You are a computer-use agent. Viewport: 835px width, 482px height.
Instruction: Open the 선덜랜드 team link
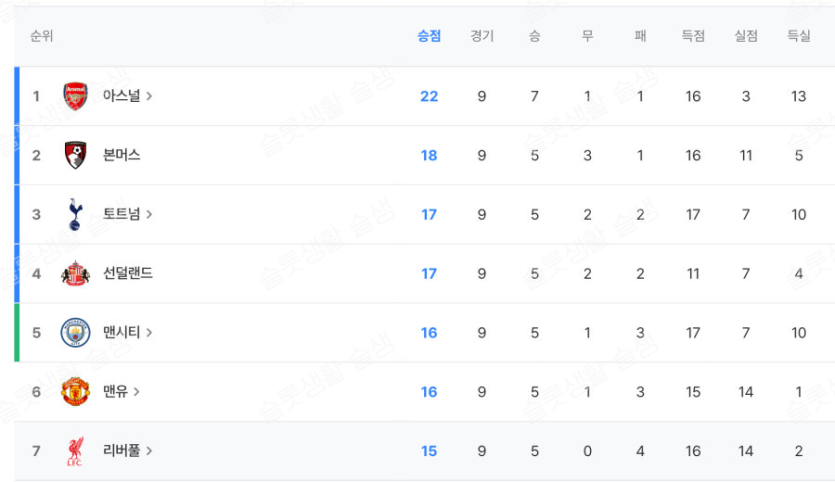pos(127,273)
